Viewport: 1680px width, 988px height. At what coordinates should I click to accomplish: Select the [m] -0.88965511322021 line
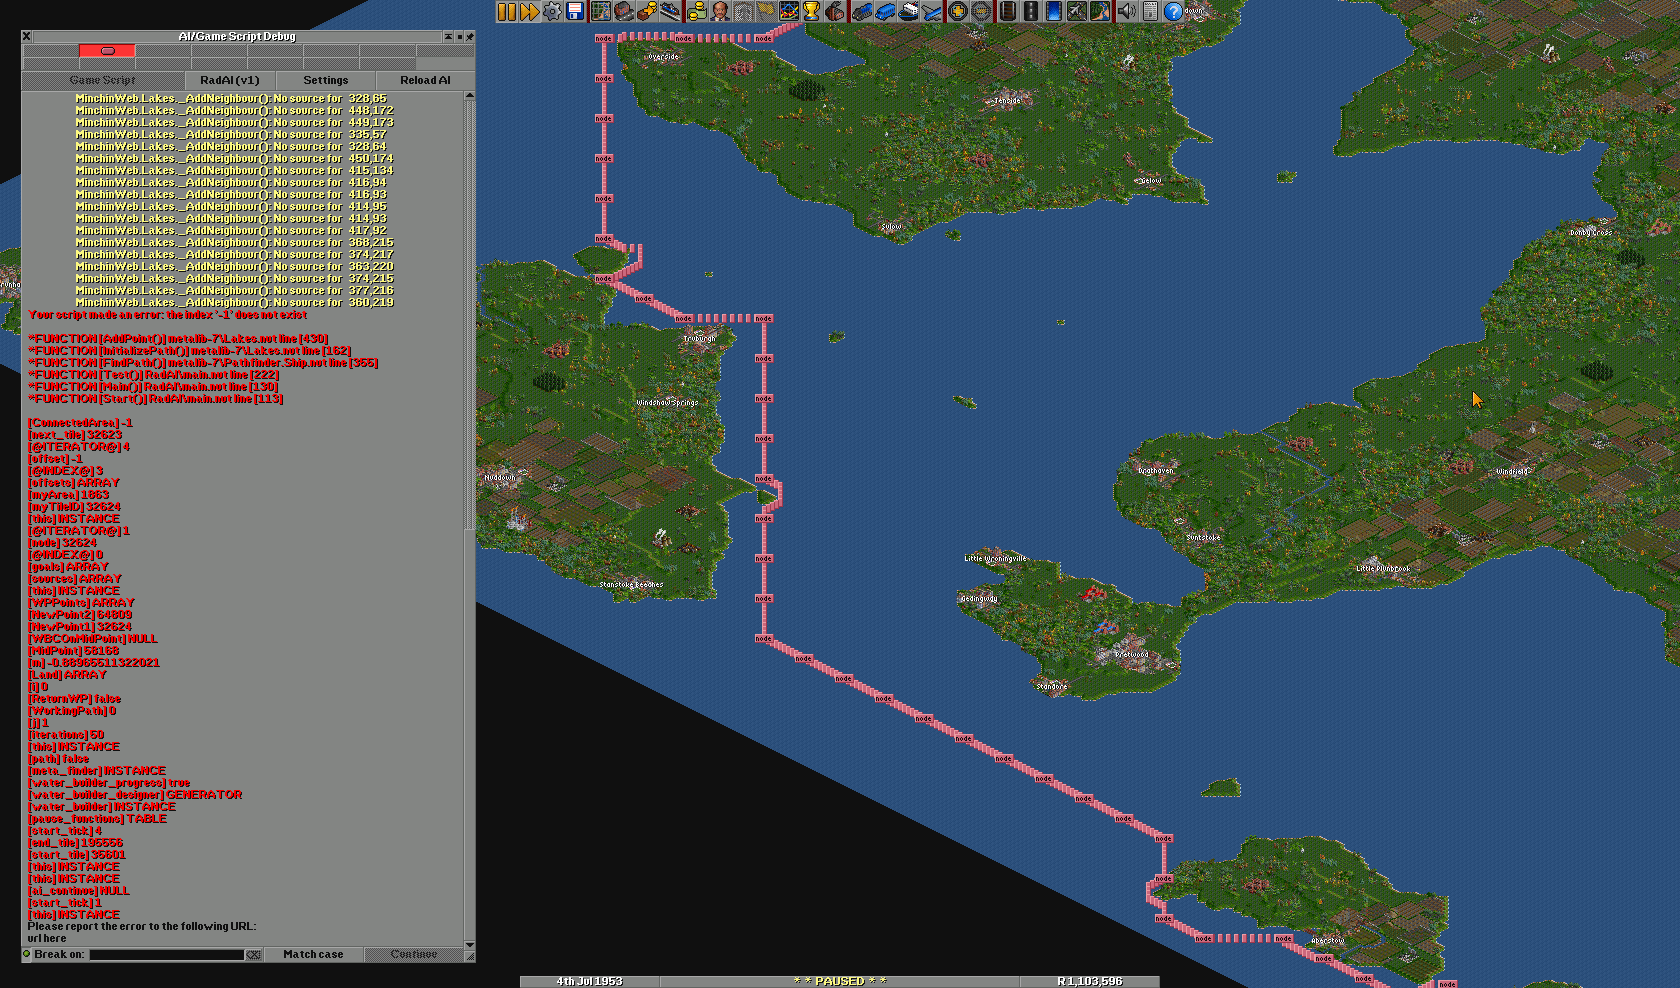(x=94, y=662)
